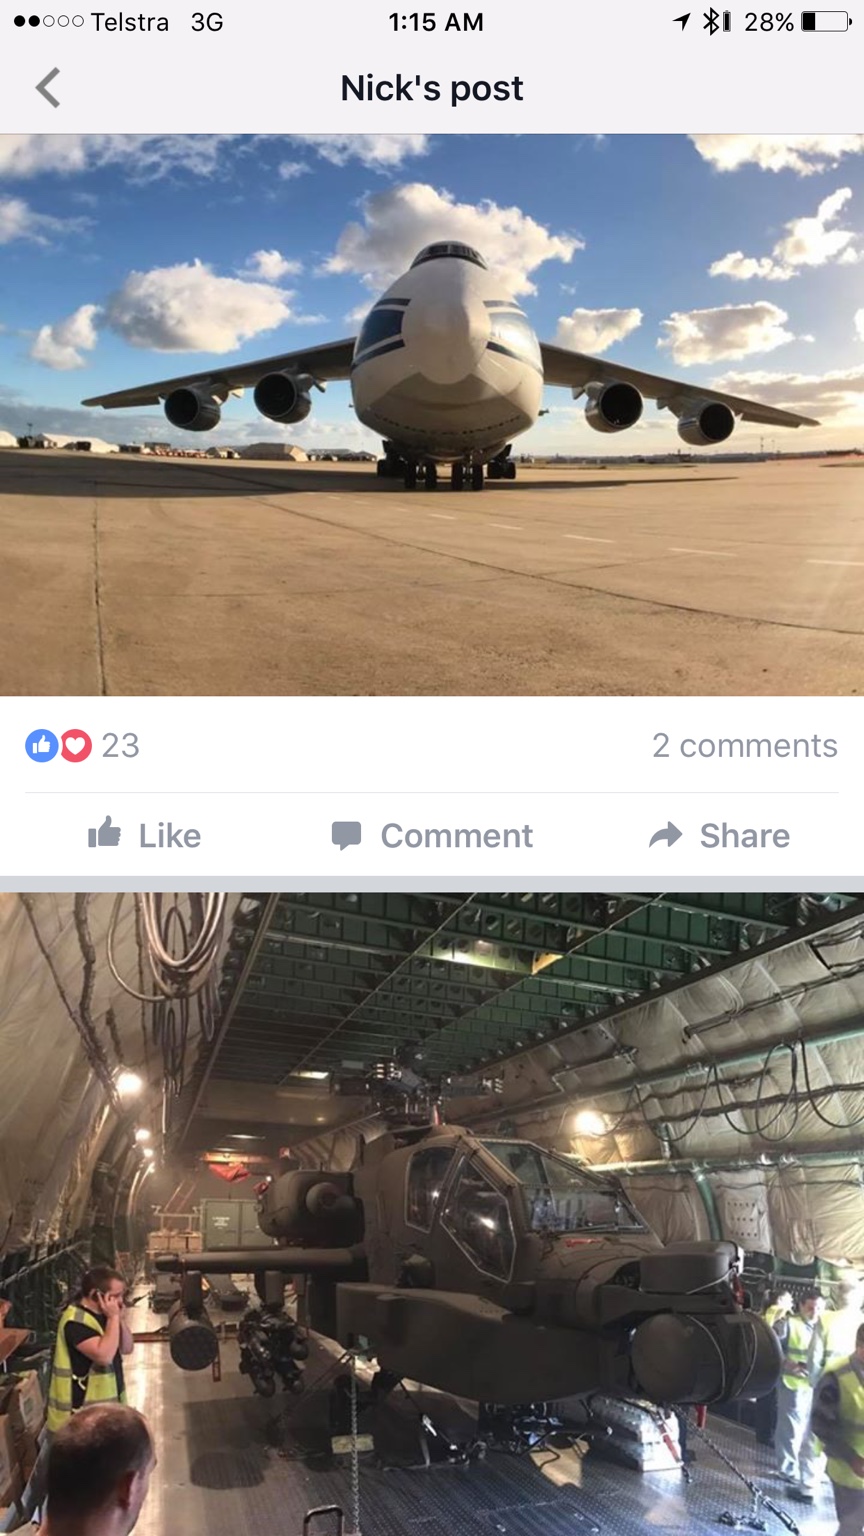
Task: Open the cargo airplane photo
Action: coord(432,415)
